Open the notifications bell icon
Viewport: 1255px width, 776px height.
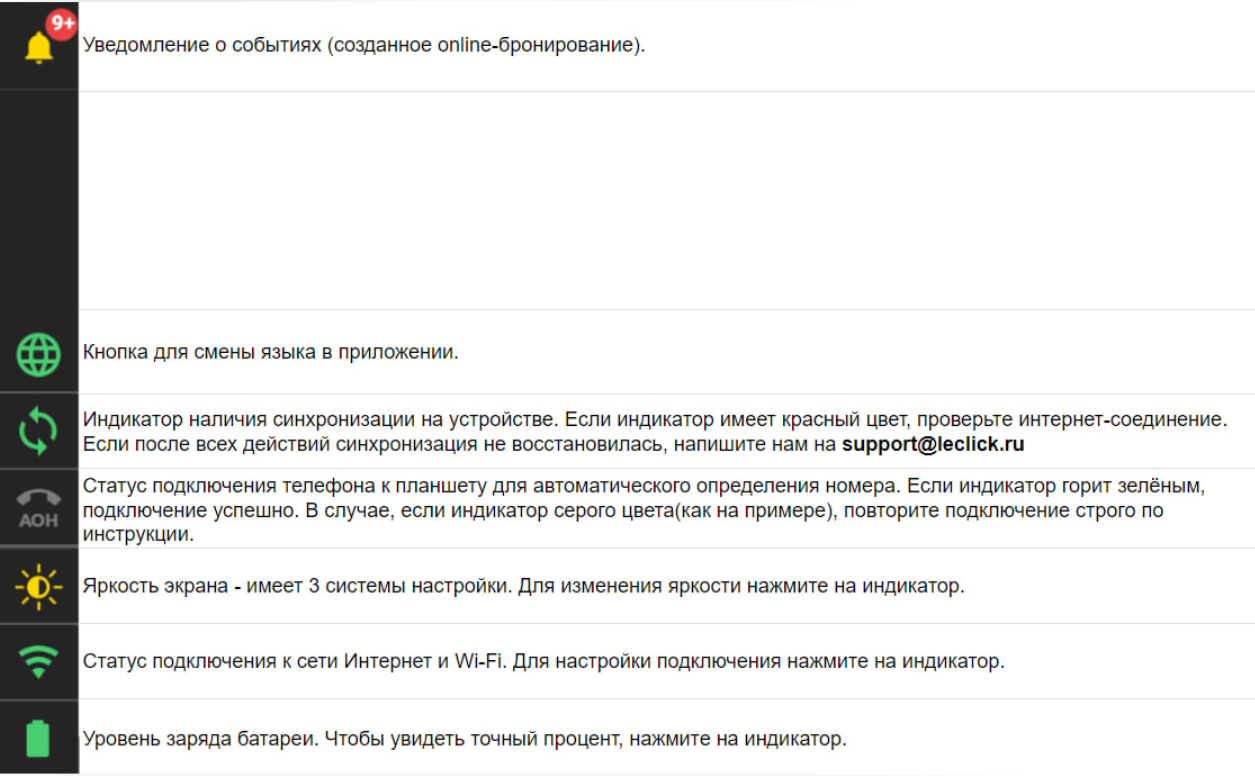(x=38, y=47)
